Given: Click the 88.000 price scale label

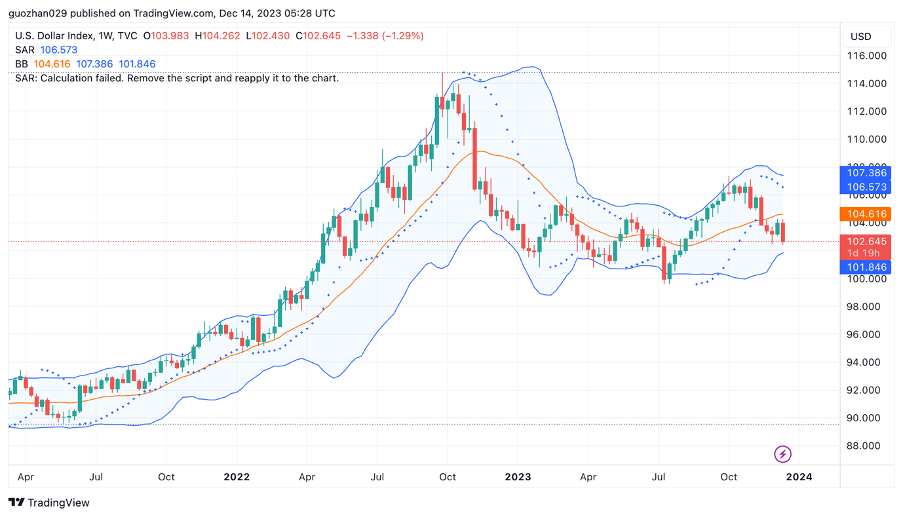Looking at the screenshot, I should tap(867, 446).
